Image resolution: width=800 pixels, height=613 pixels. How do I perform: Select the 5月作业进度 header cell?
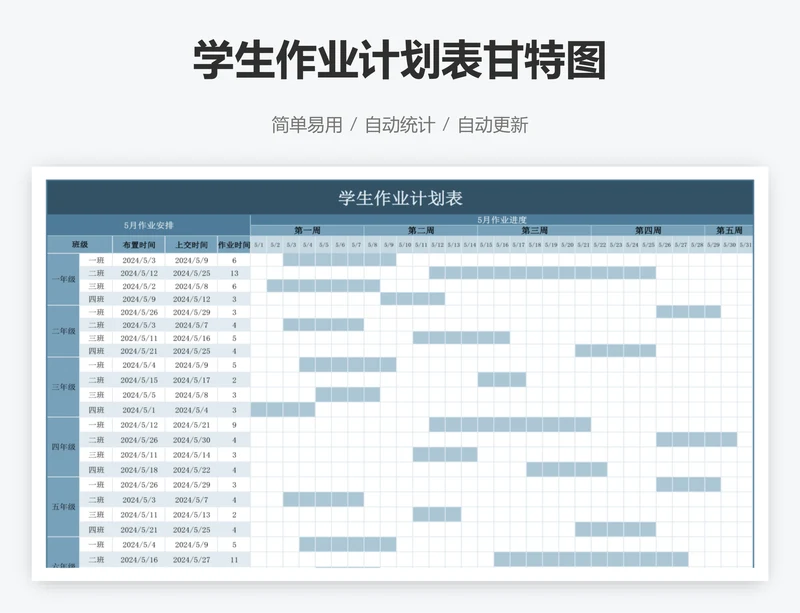pos(502,219)
